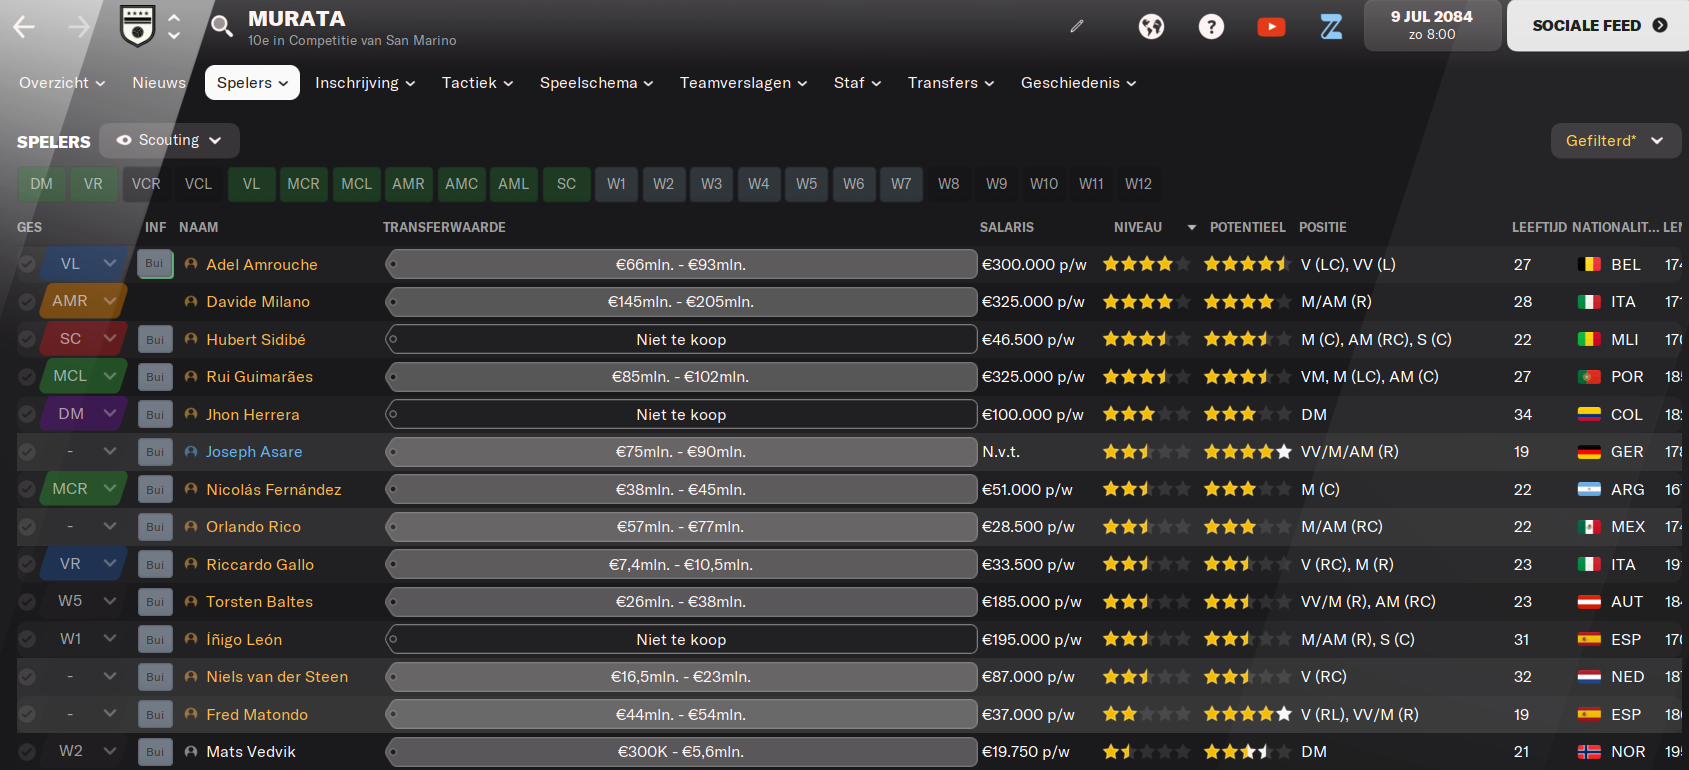Click the person icon beside Orlando Rico
This screenshot has width=1689, height=770.
tap(191, 526)
